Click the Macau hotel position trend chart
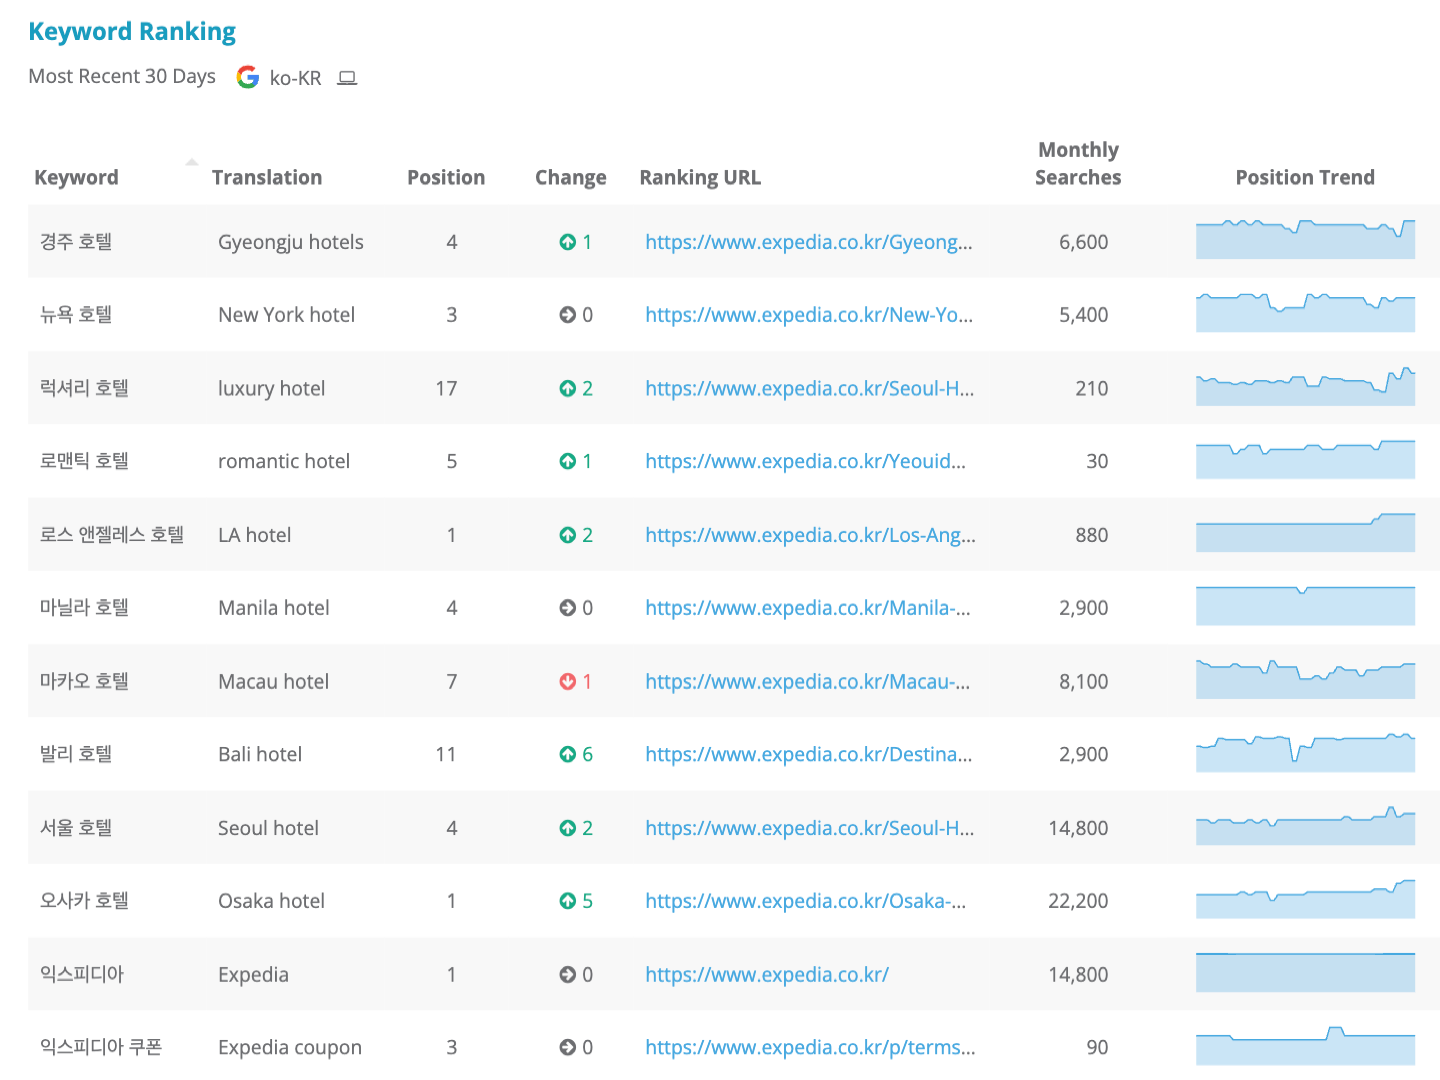Viewport: 1440px width, 1080px height. point(1305,679)
